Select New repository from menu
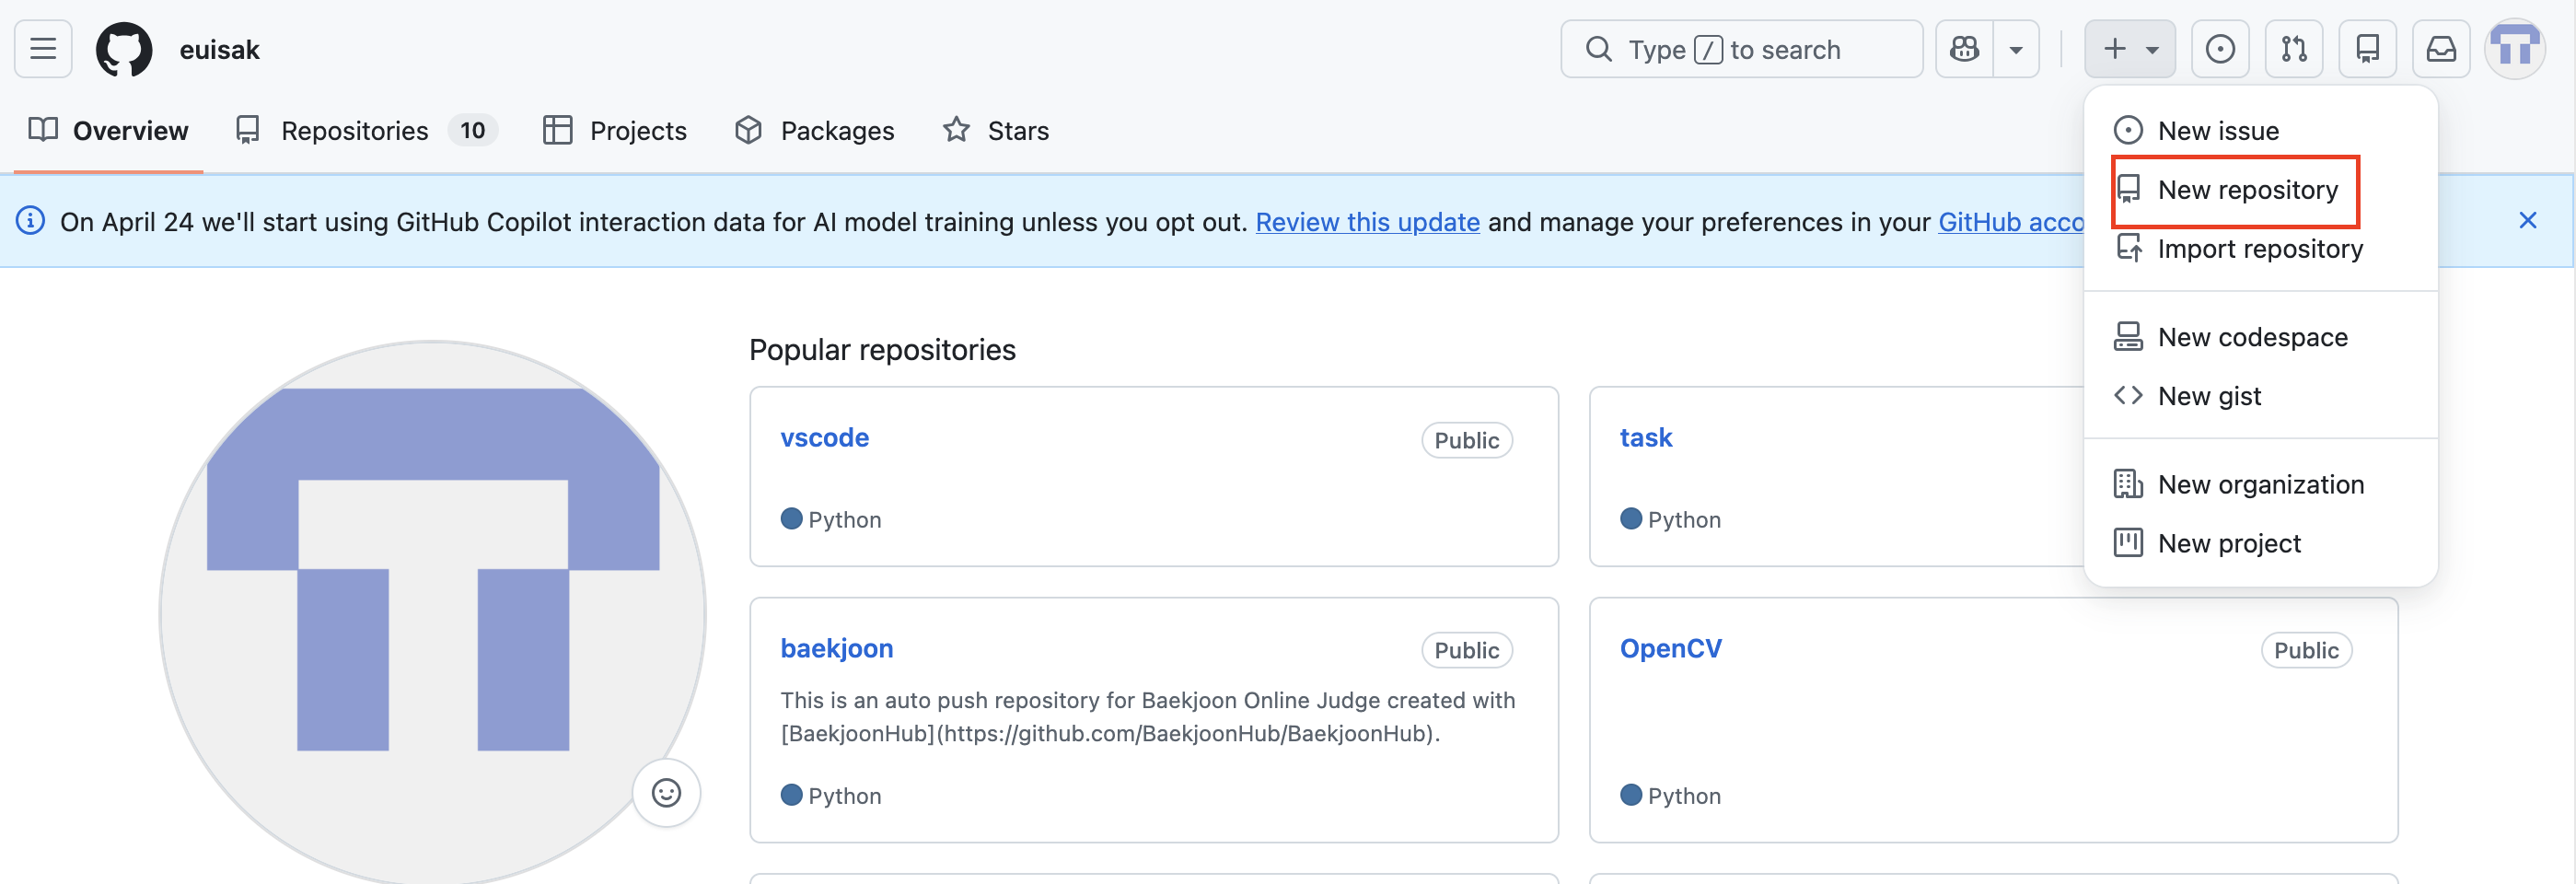 click(x=2235, y=190)
